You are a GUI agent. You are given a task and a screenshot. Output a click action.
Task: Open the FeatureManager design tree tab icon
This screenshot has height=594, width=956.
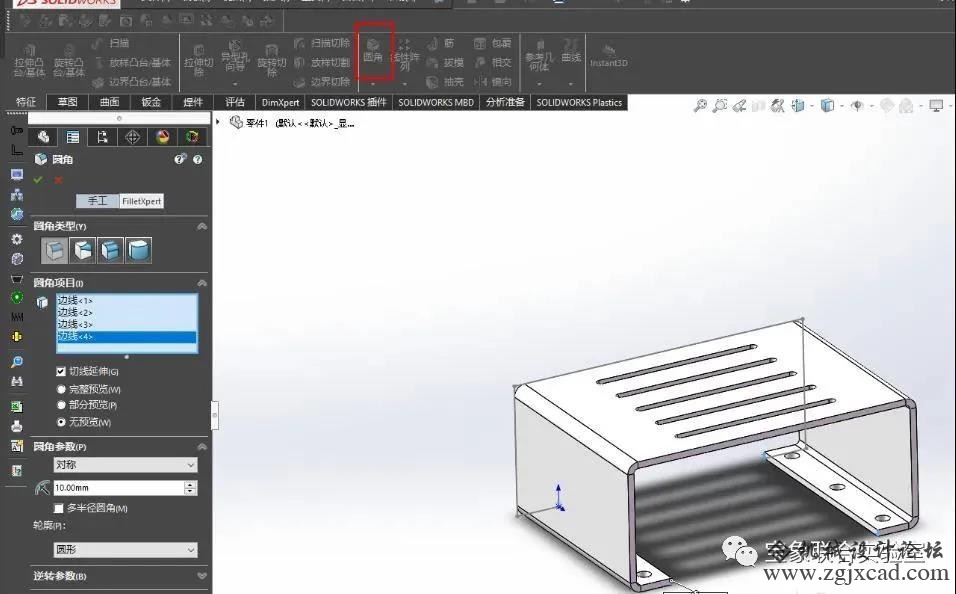tap(43, 137)
